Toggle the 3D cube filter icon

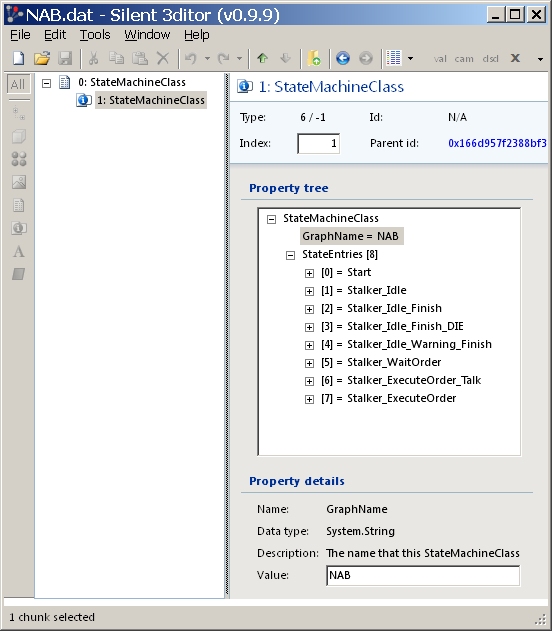[19, 136]
